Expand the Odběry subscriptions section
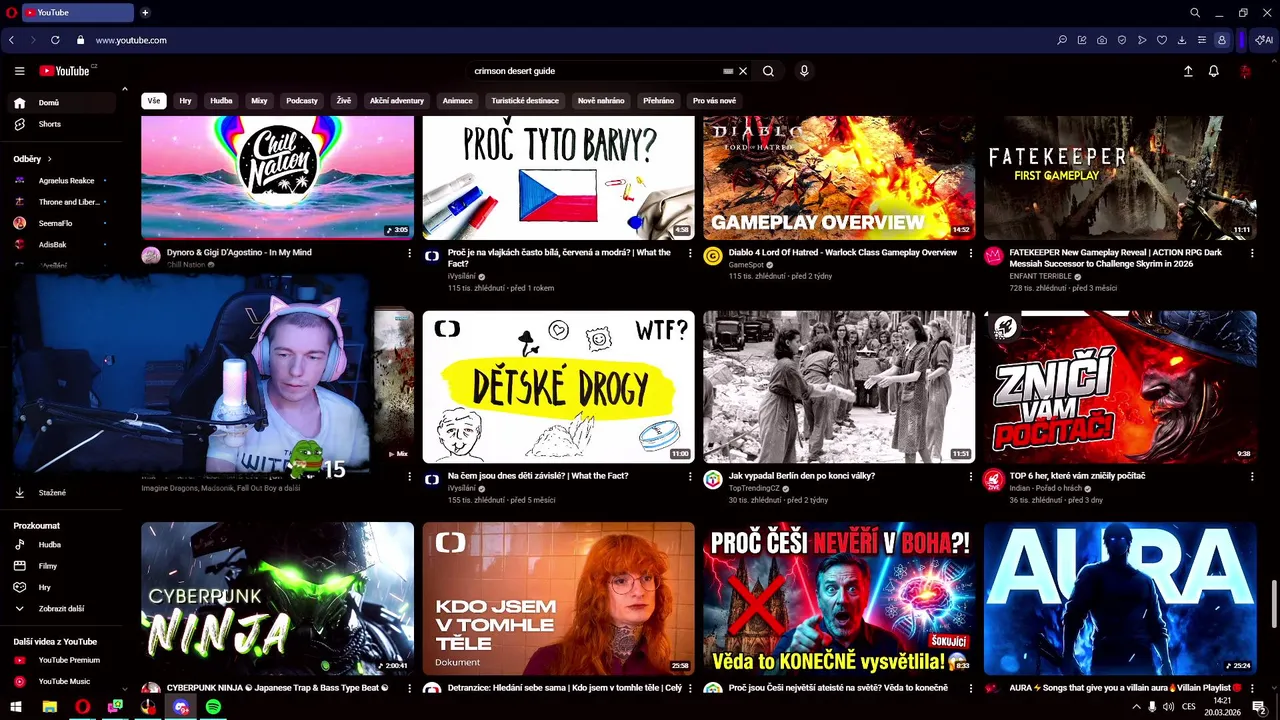Image resolution: width=1280 pixels, height=720 pixels. pyautogui.click(x=33, y=159)
